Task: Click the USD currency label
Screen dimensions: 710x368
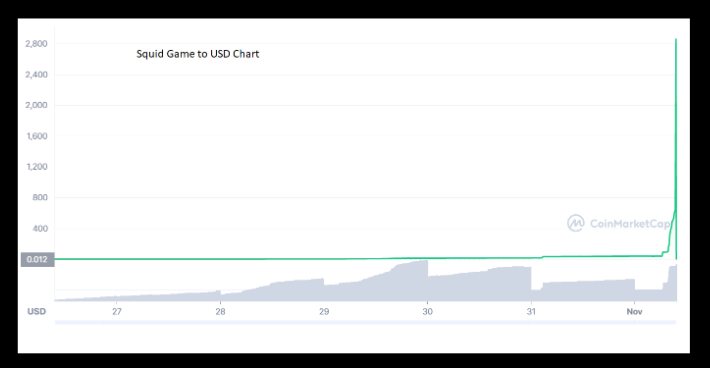Action: pyautogui.click(x=37, y=311)
